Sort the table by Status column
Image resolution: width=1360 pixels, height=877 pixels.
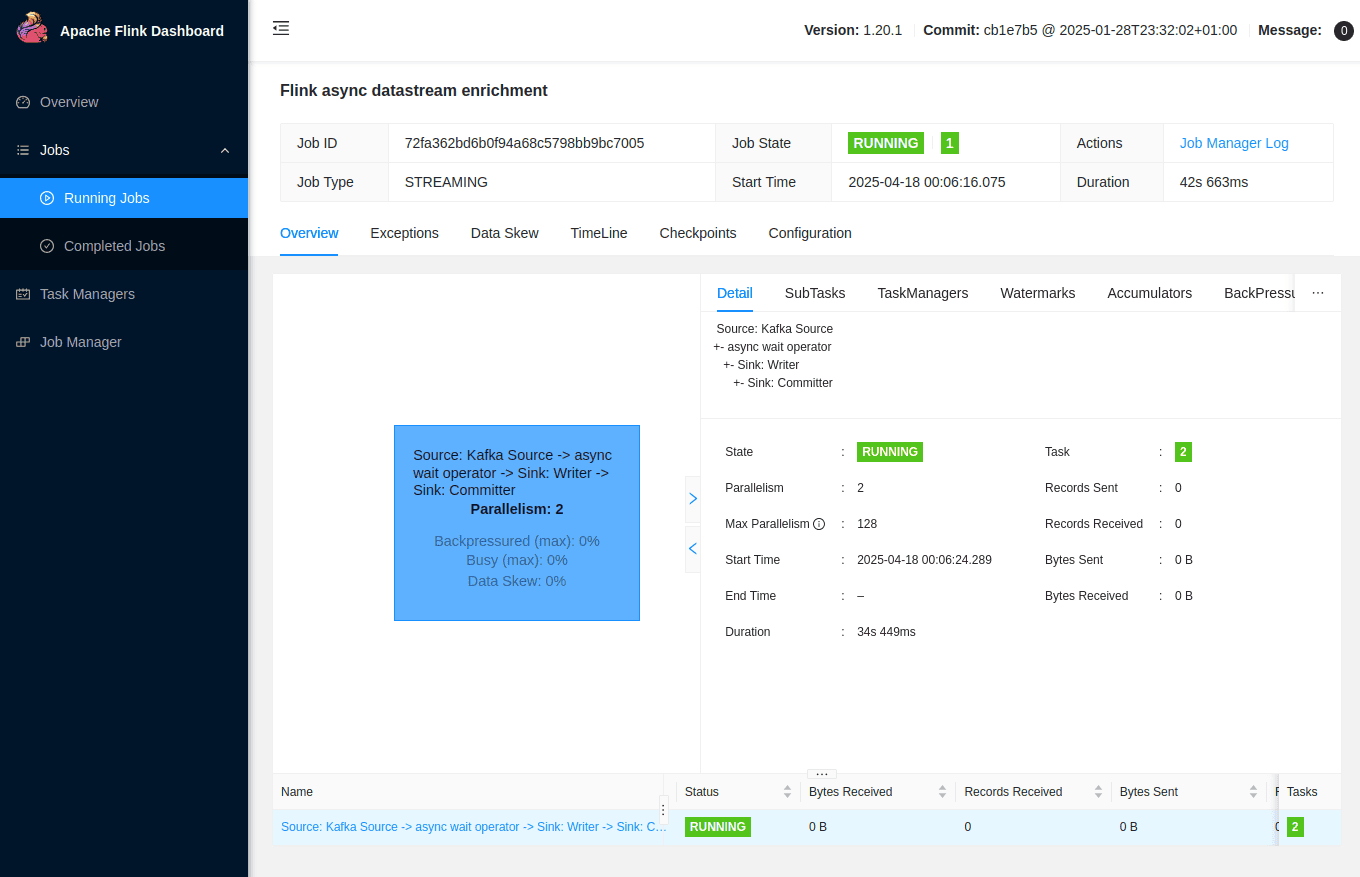787,792
